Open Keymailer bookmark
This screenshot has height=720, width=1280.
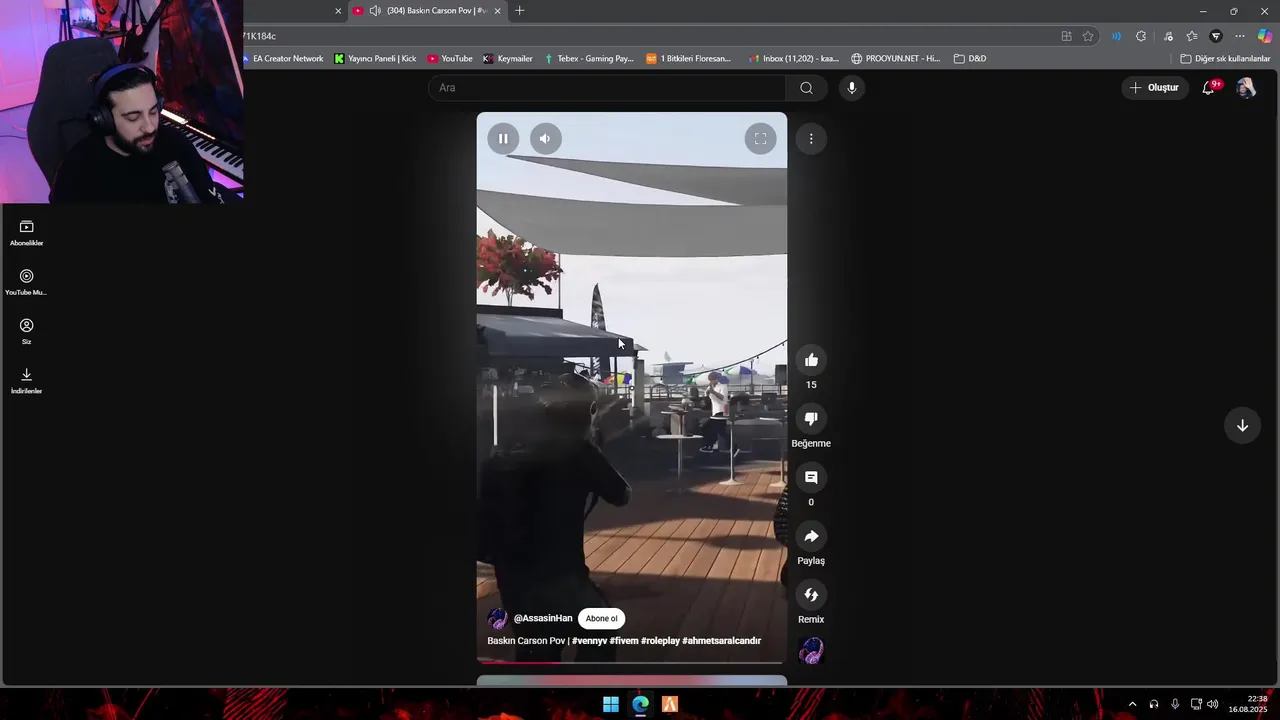(508, 59)
